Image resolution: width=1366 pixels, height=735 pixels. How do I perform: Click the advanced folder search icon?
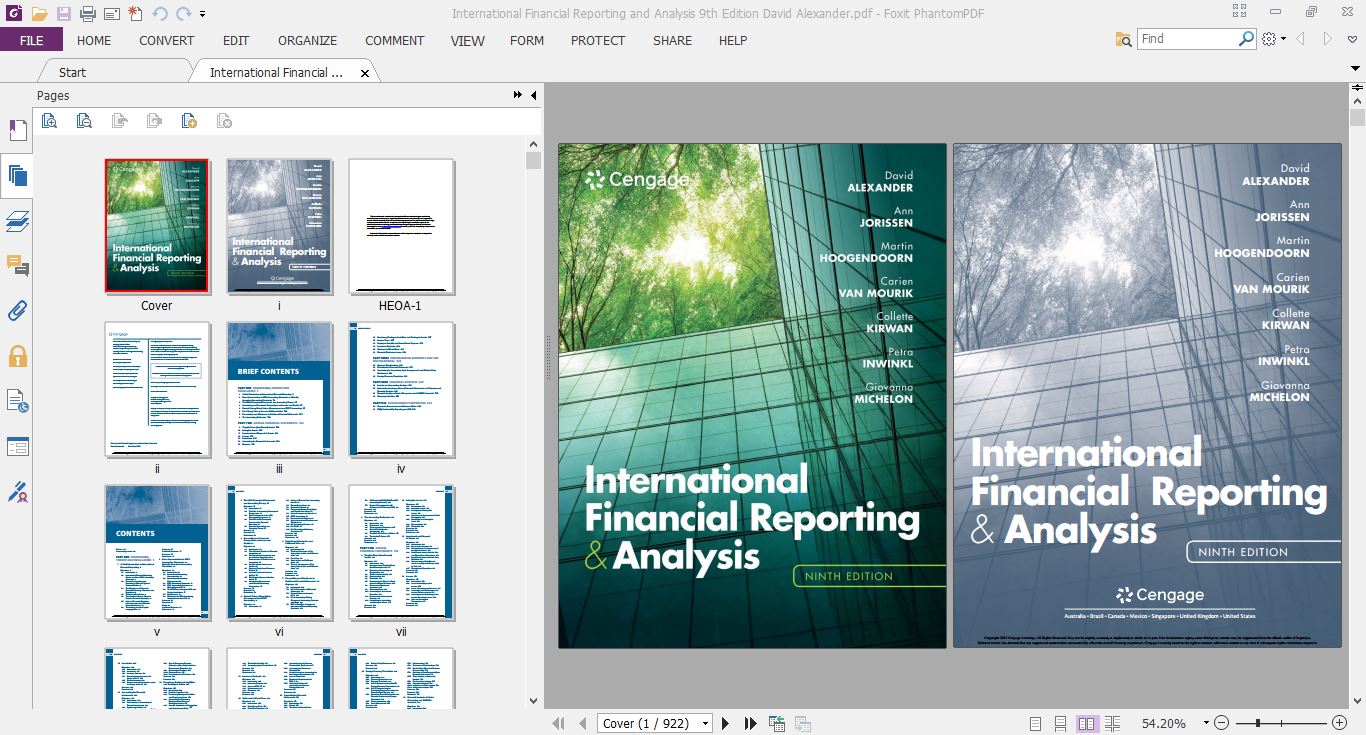pos(1124,39)
